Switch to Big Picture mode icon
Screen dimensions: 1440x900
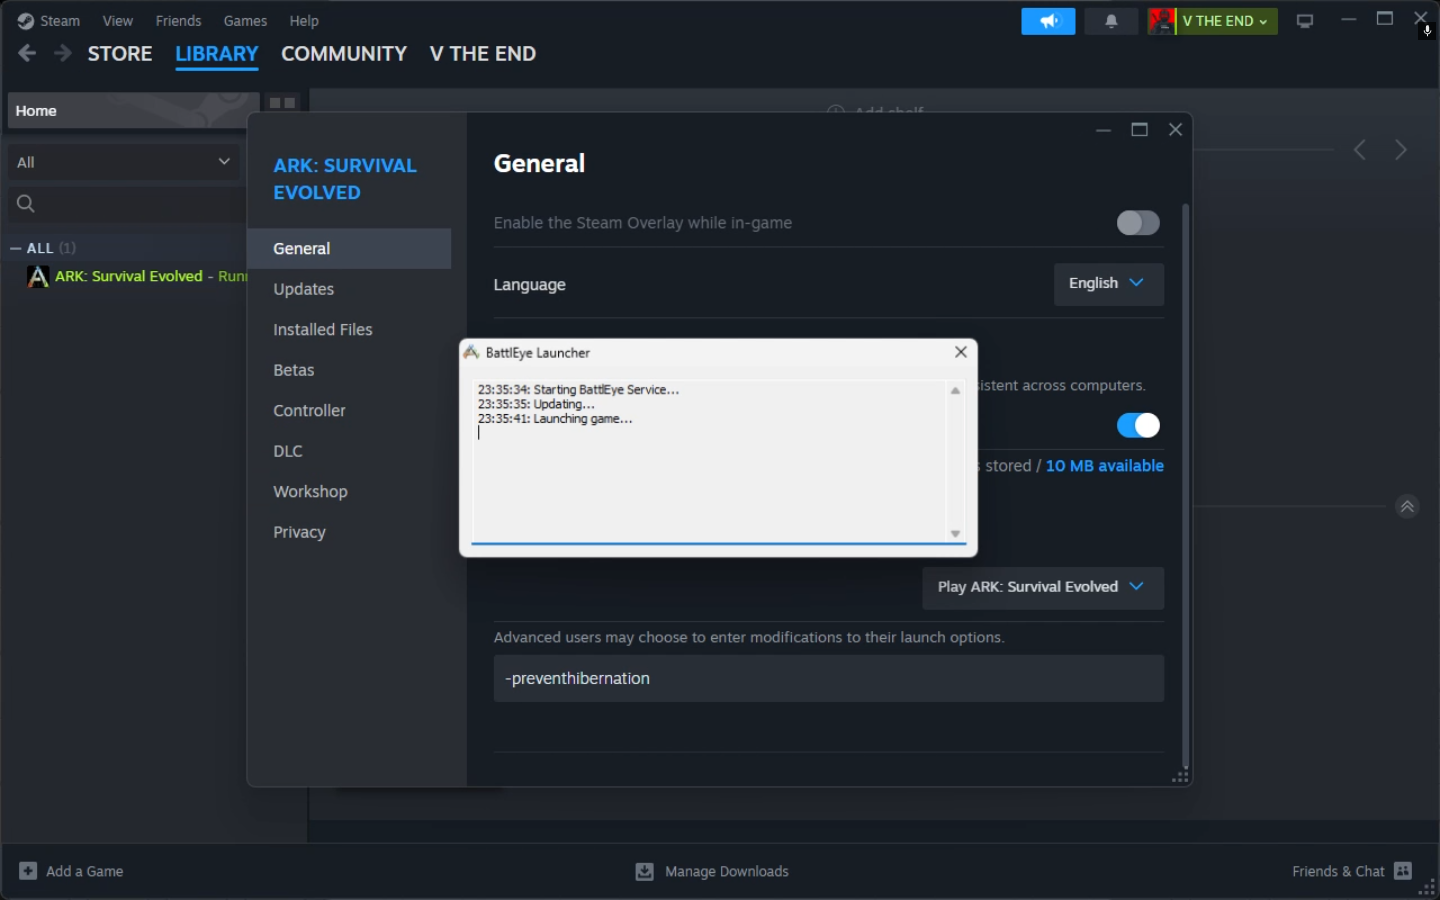coord(1305,21)
